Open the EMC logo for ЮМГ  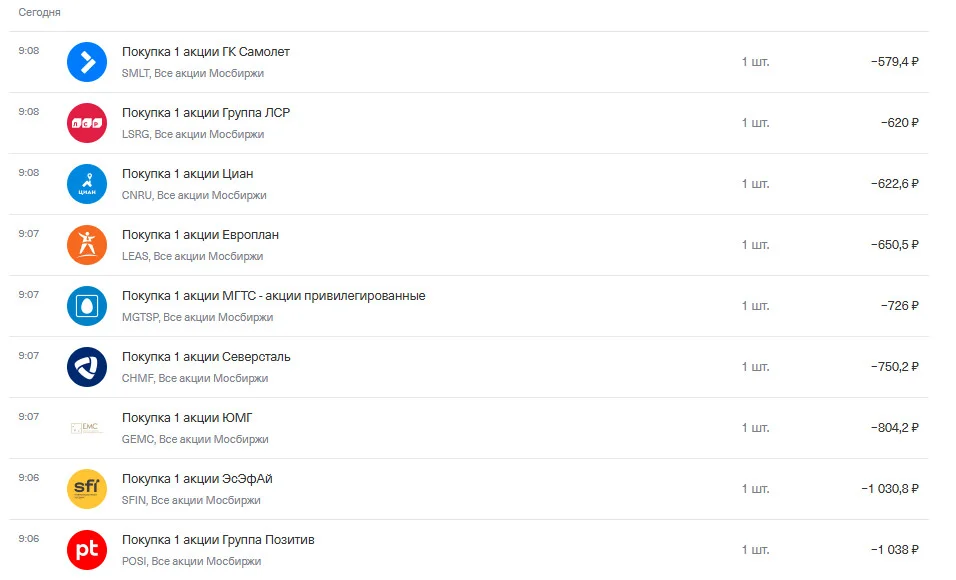pos(87,428)
